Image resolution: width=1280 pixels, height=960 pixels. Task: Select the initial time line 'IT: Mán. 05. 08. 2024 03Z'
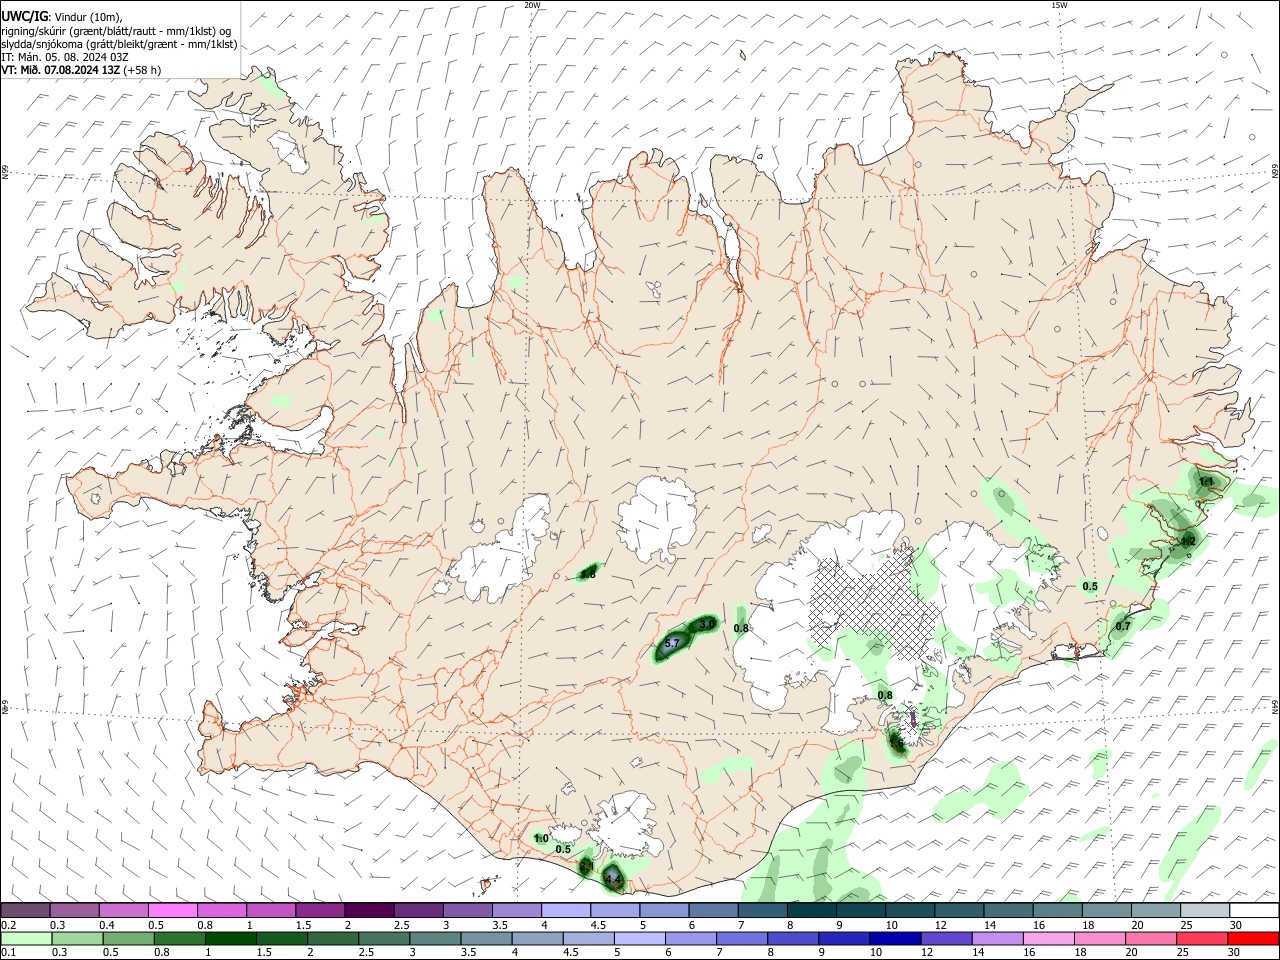(x=64, y=57)
